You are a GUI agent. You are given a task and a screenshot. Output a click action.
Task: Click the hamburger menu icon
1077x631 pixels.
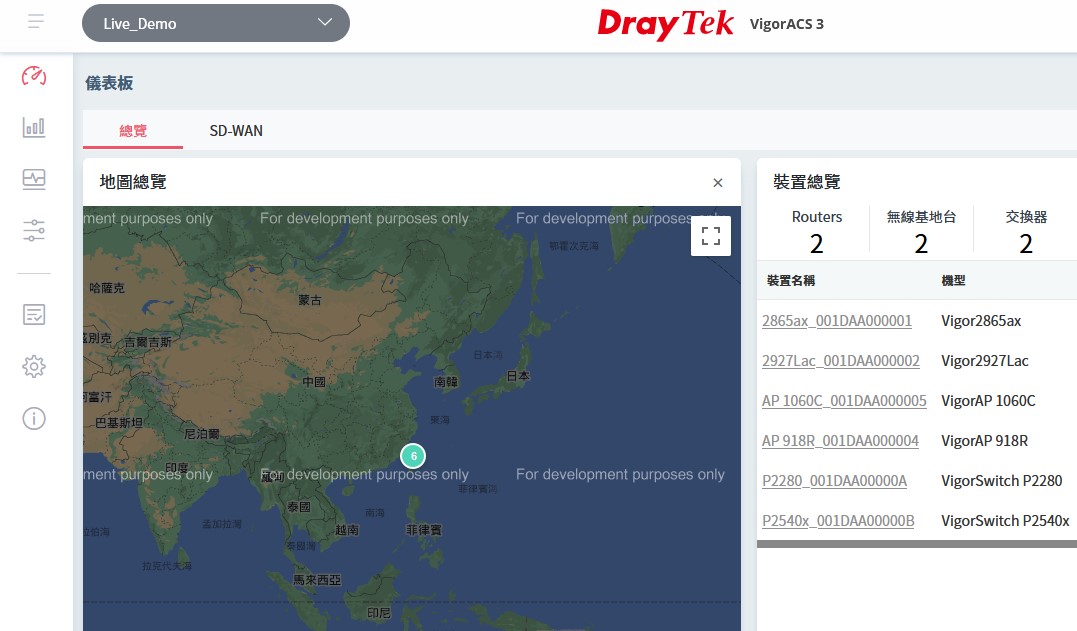[x=37, y=21]
